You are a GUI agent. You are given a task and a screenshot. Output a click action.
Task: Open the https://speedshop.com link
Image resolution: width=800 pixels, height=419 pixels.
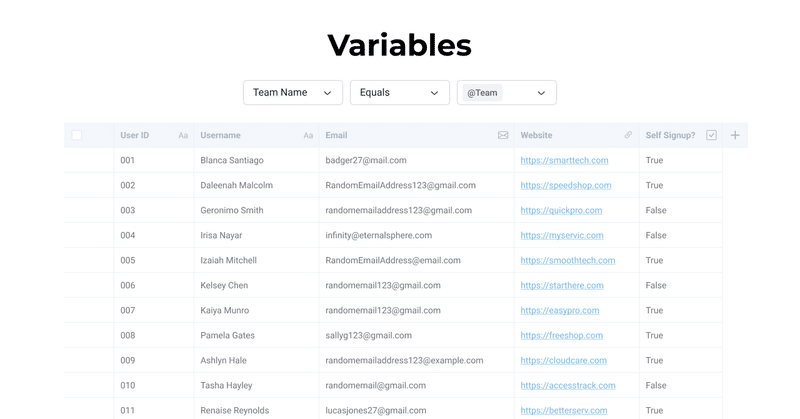click(566, 185)
